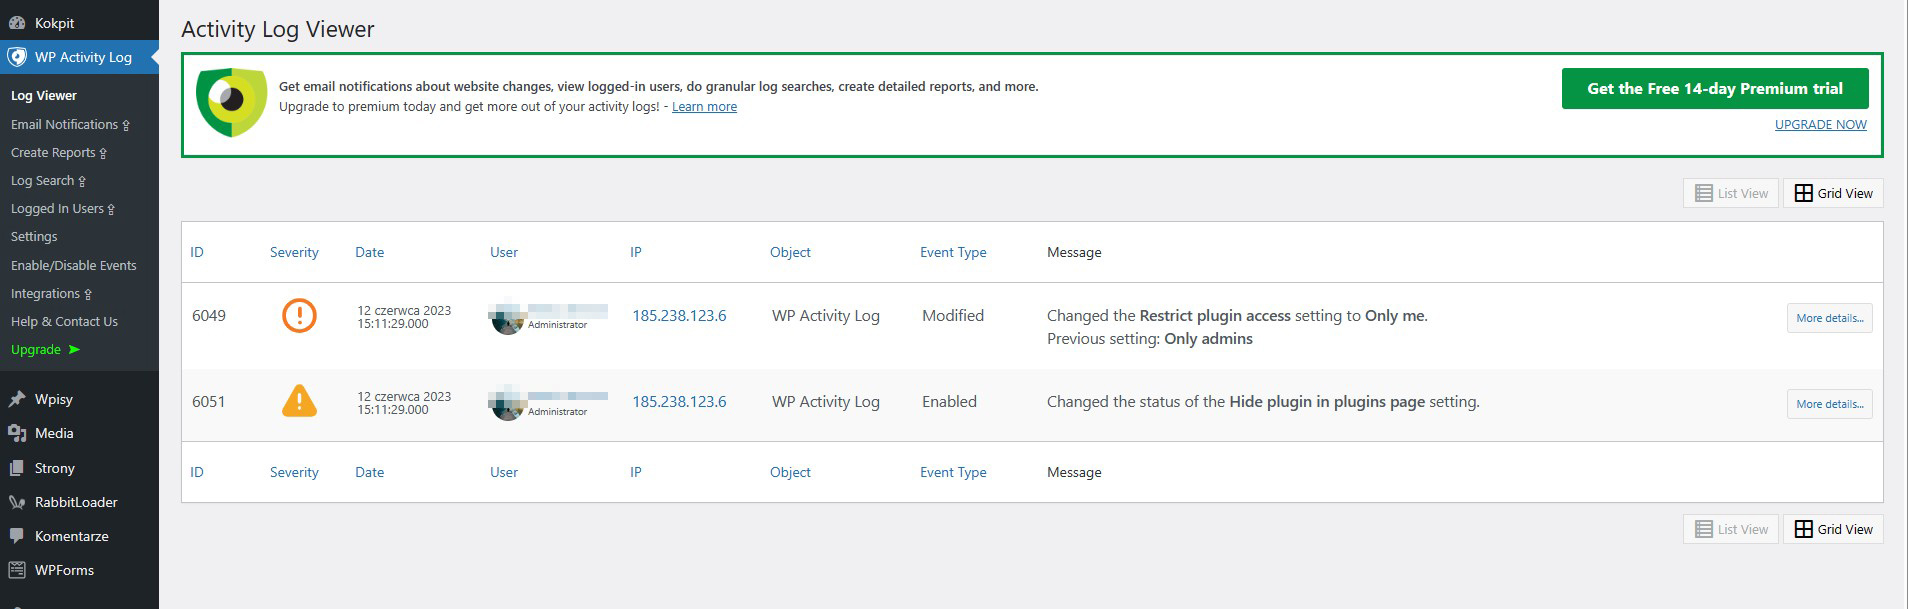The image size is (1908, 609).
Task: Sort by Event Type in table header
Action: 953,252
